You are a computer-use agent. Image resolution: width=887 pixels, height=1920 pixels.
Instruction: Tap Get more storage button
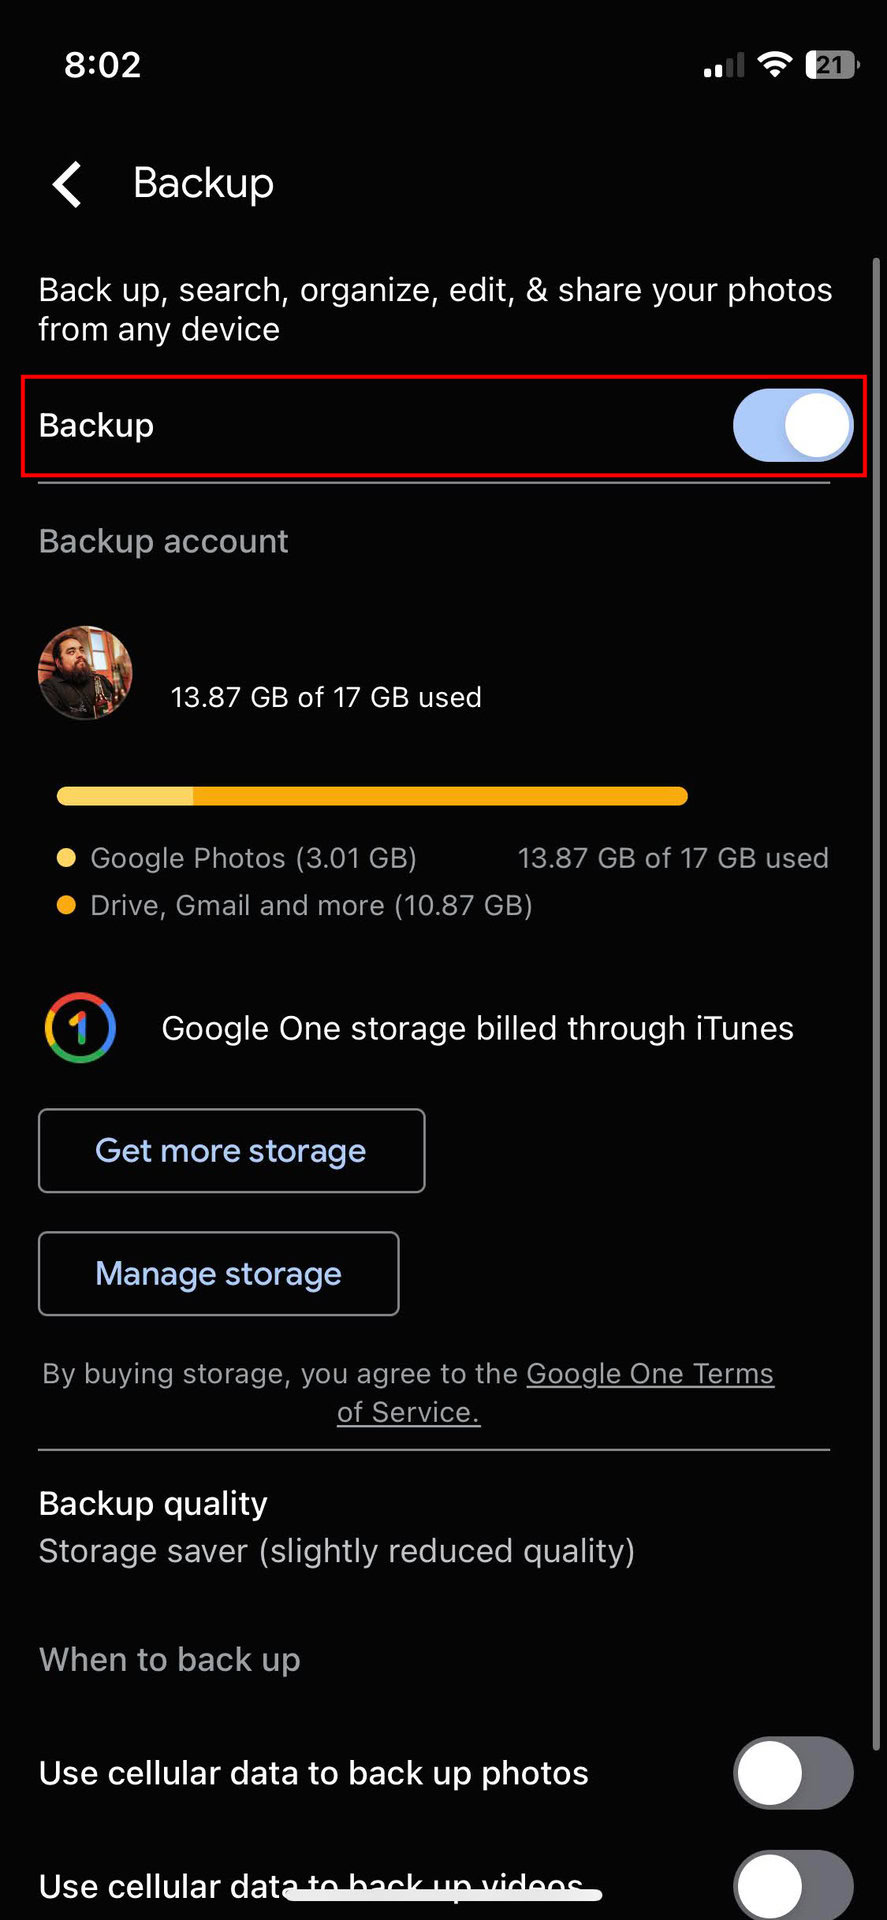pyautogui.click(x=231, y=1151)
